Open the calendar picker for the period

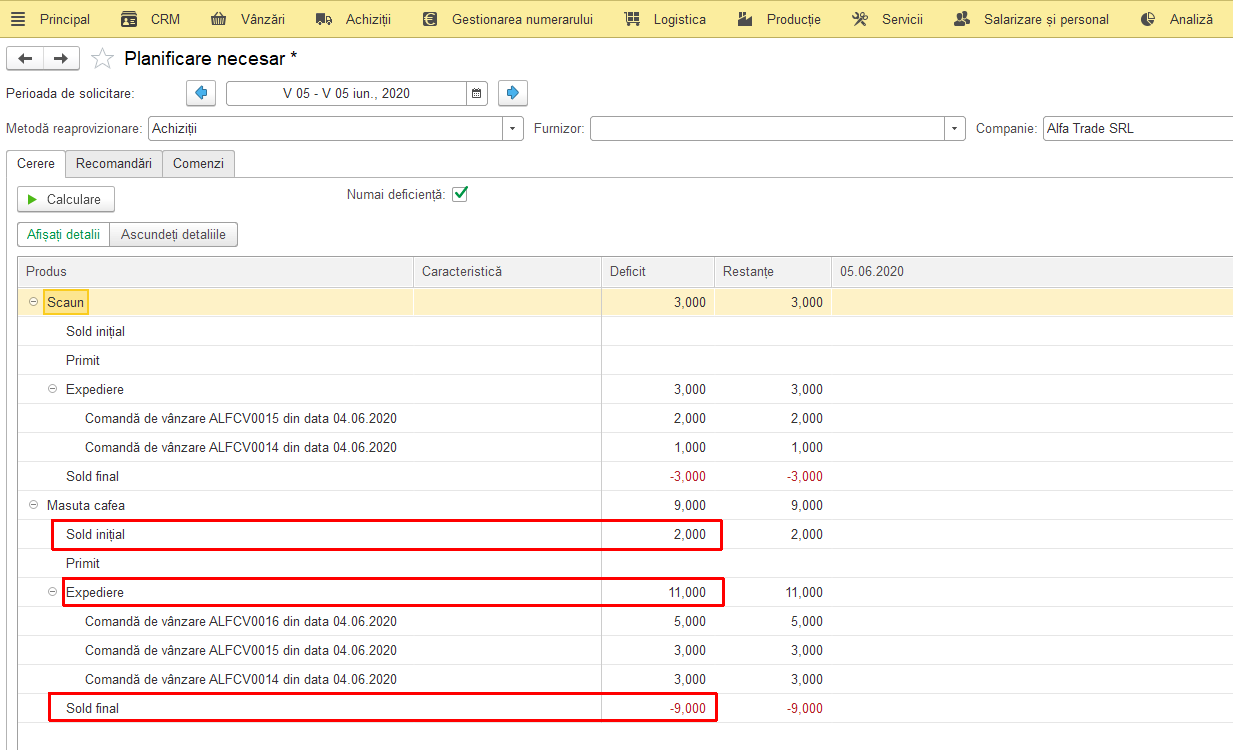click(477, 93)
